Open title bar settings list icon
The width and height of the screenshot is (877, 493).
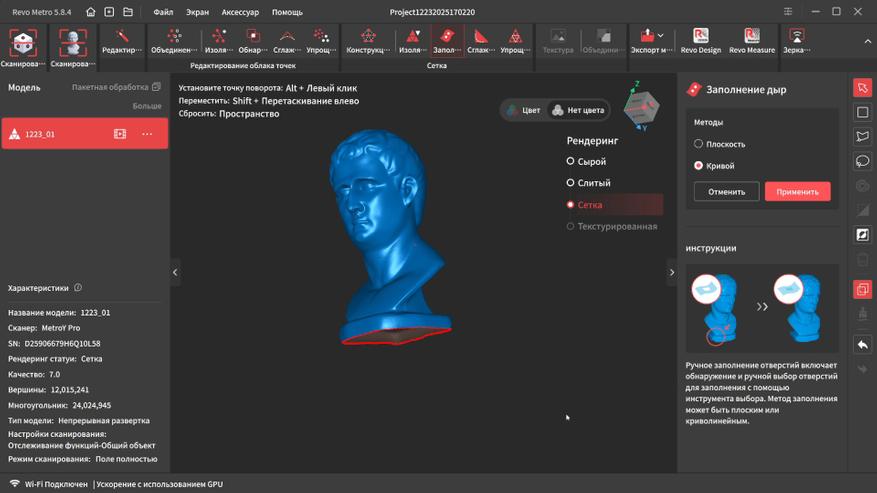pos(788,12)
